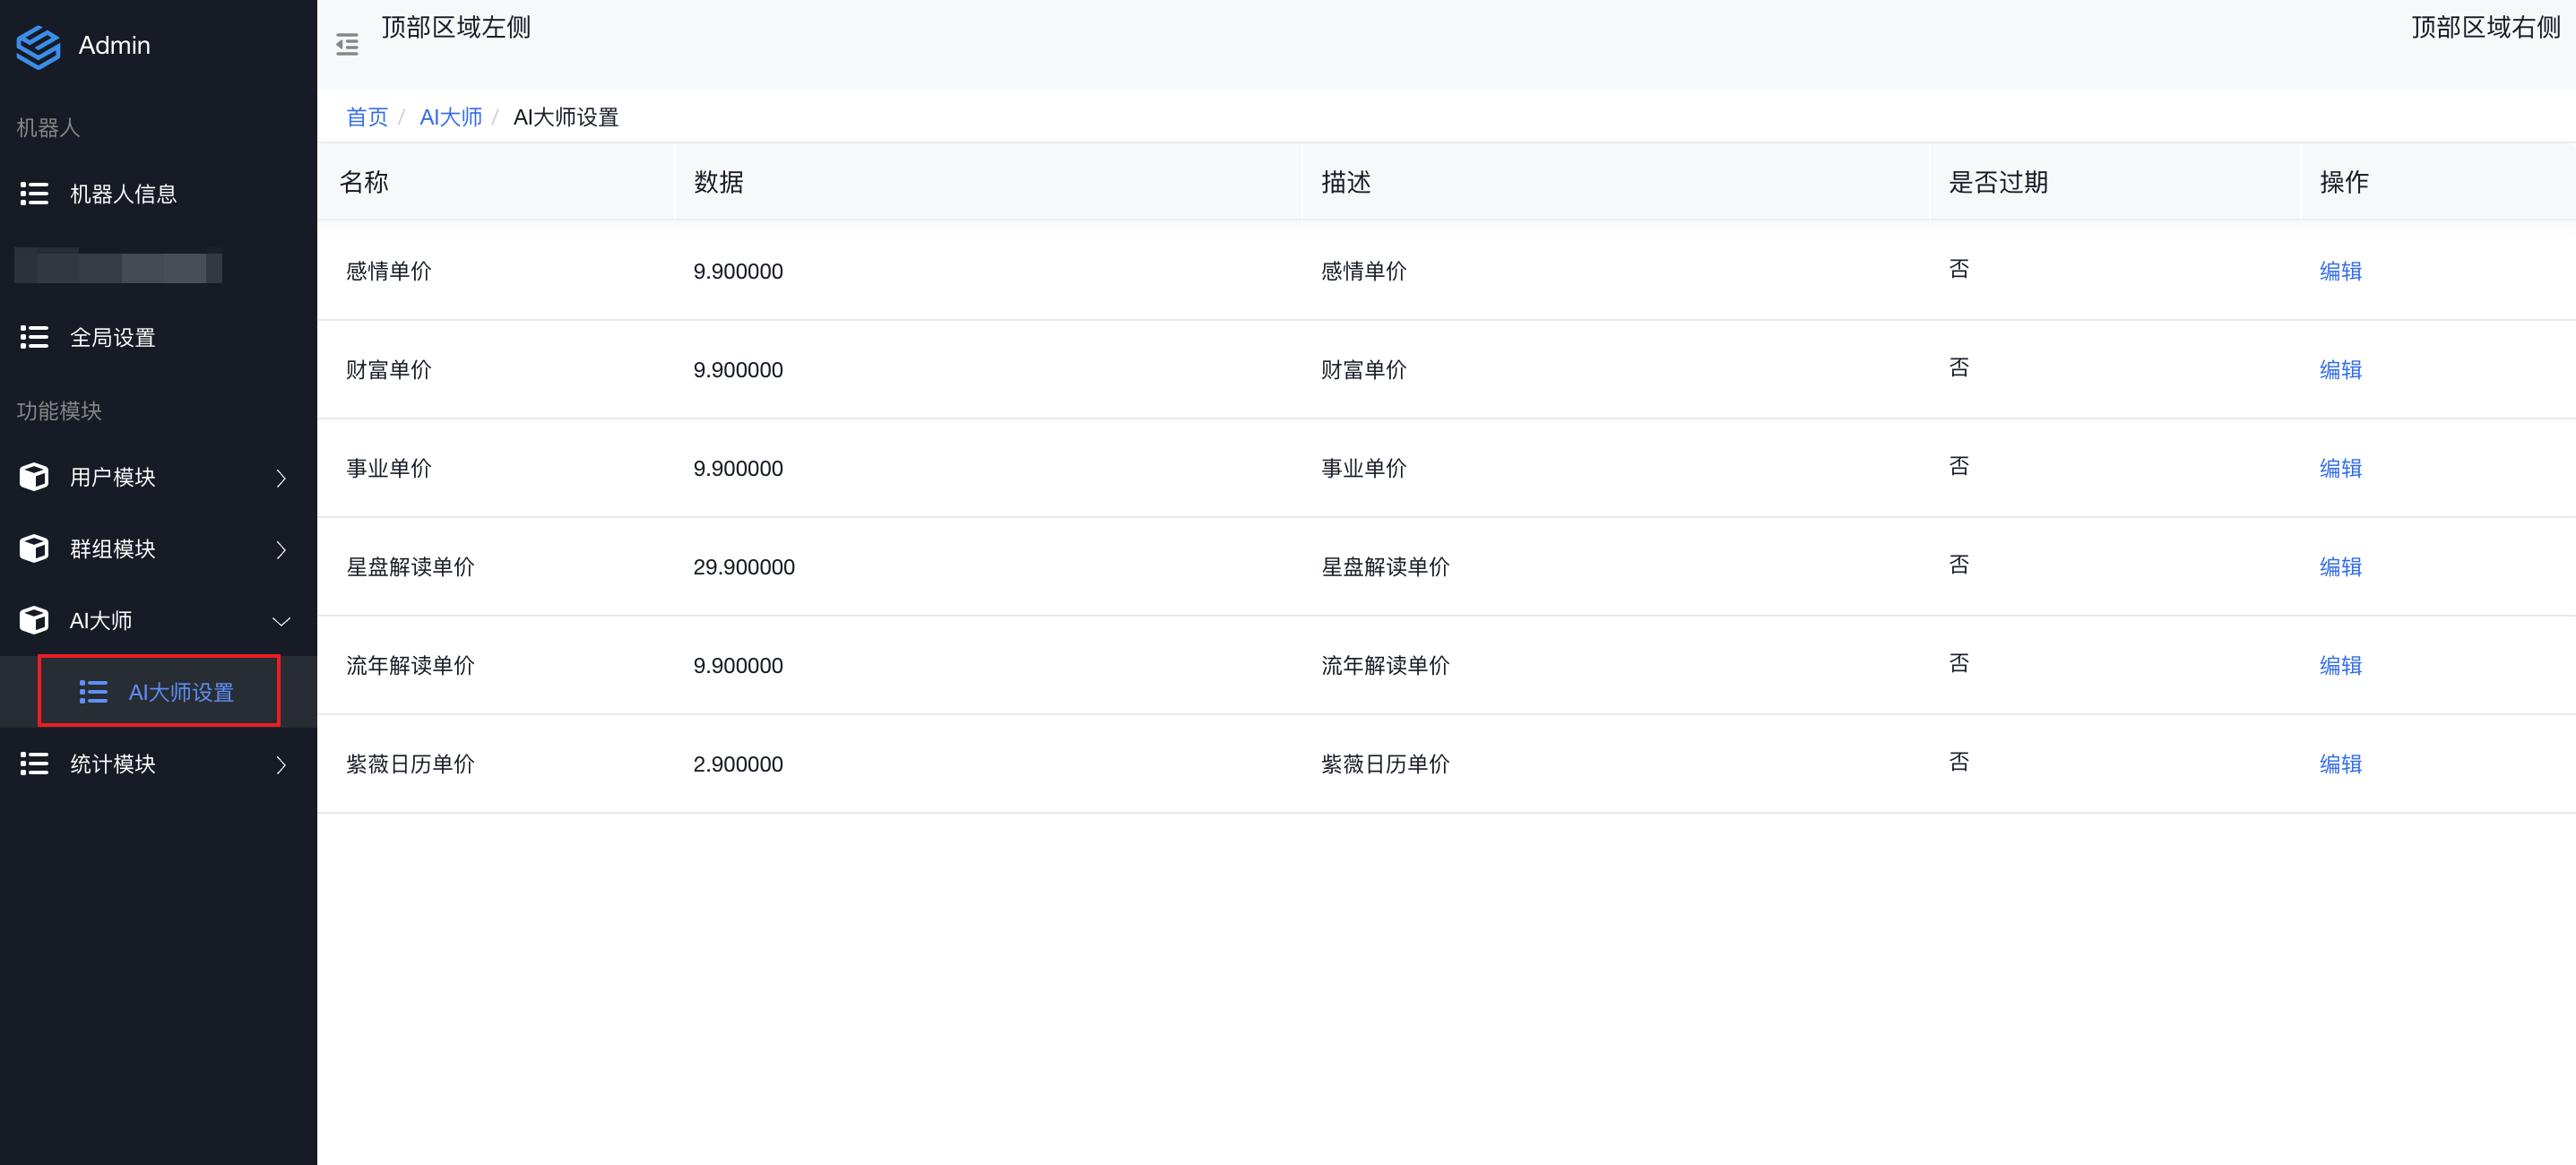Click the list icon beside 全局设置

click(x=34, y=338)
